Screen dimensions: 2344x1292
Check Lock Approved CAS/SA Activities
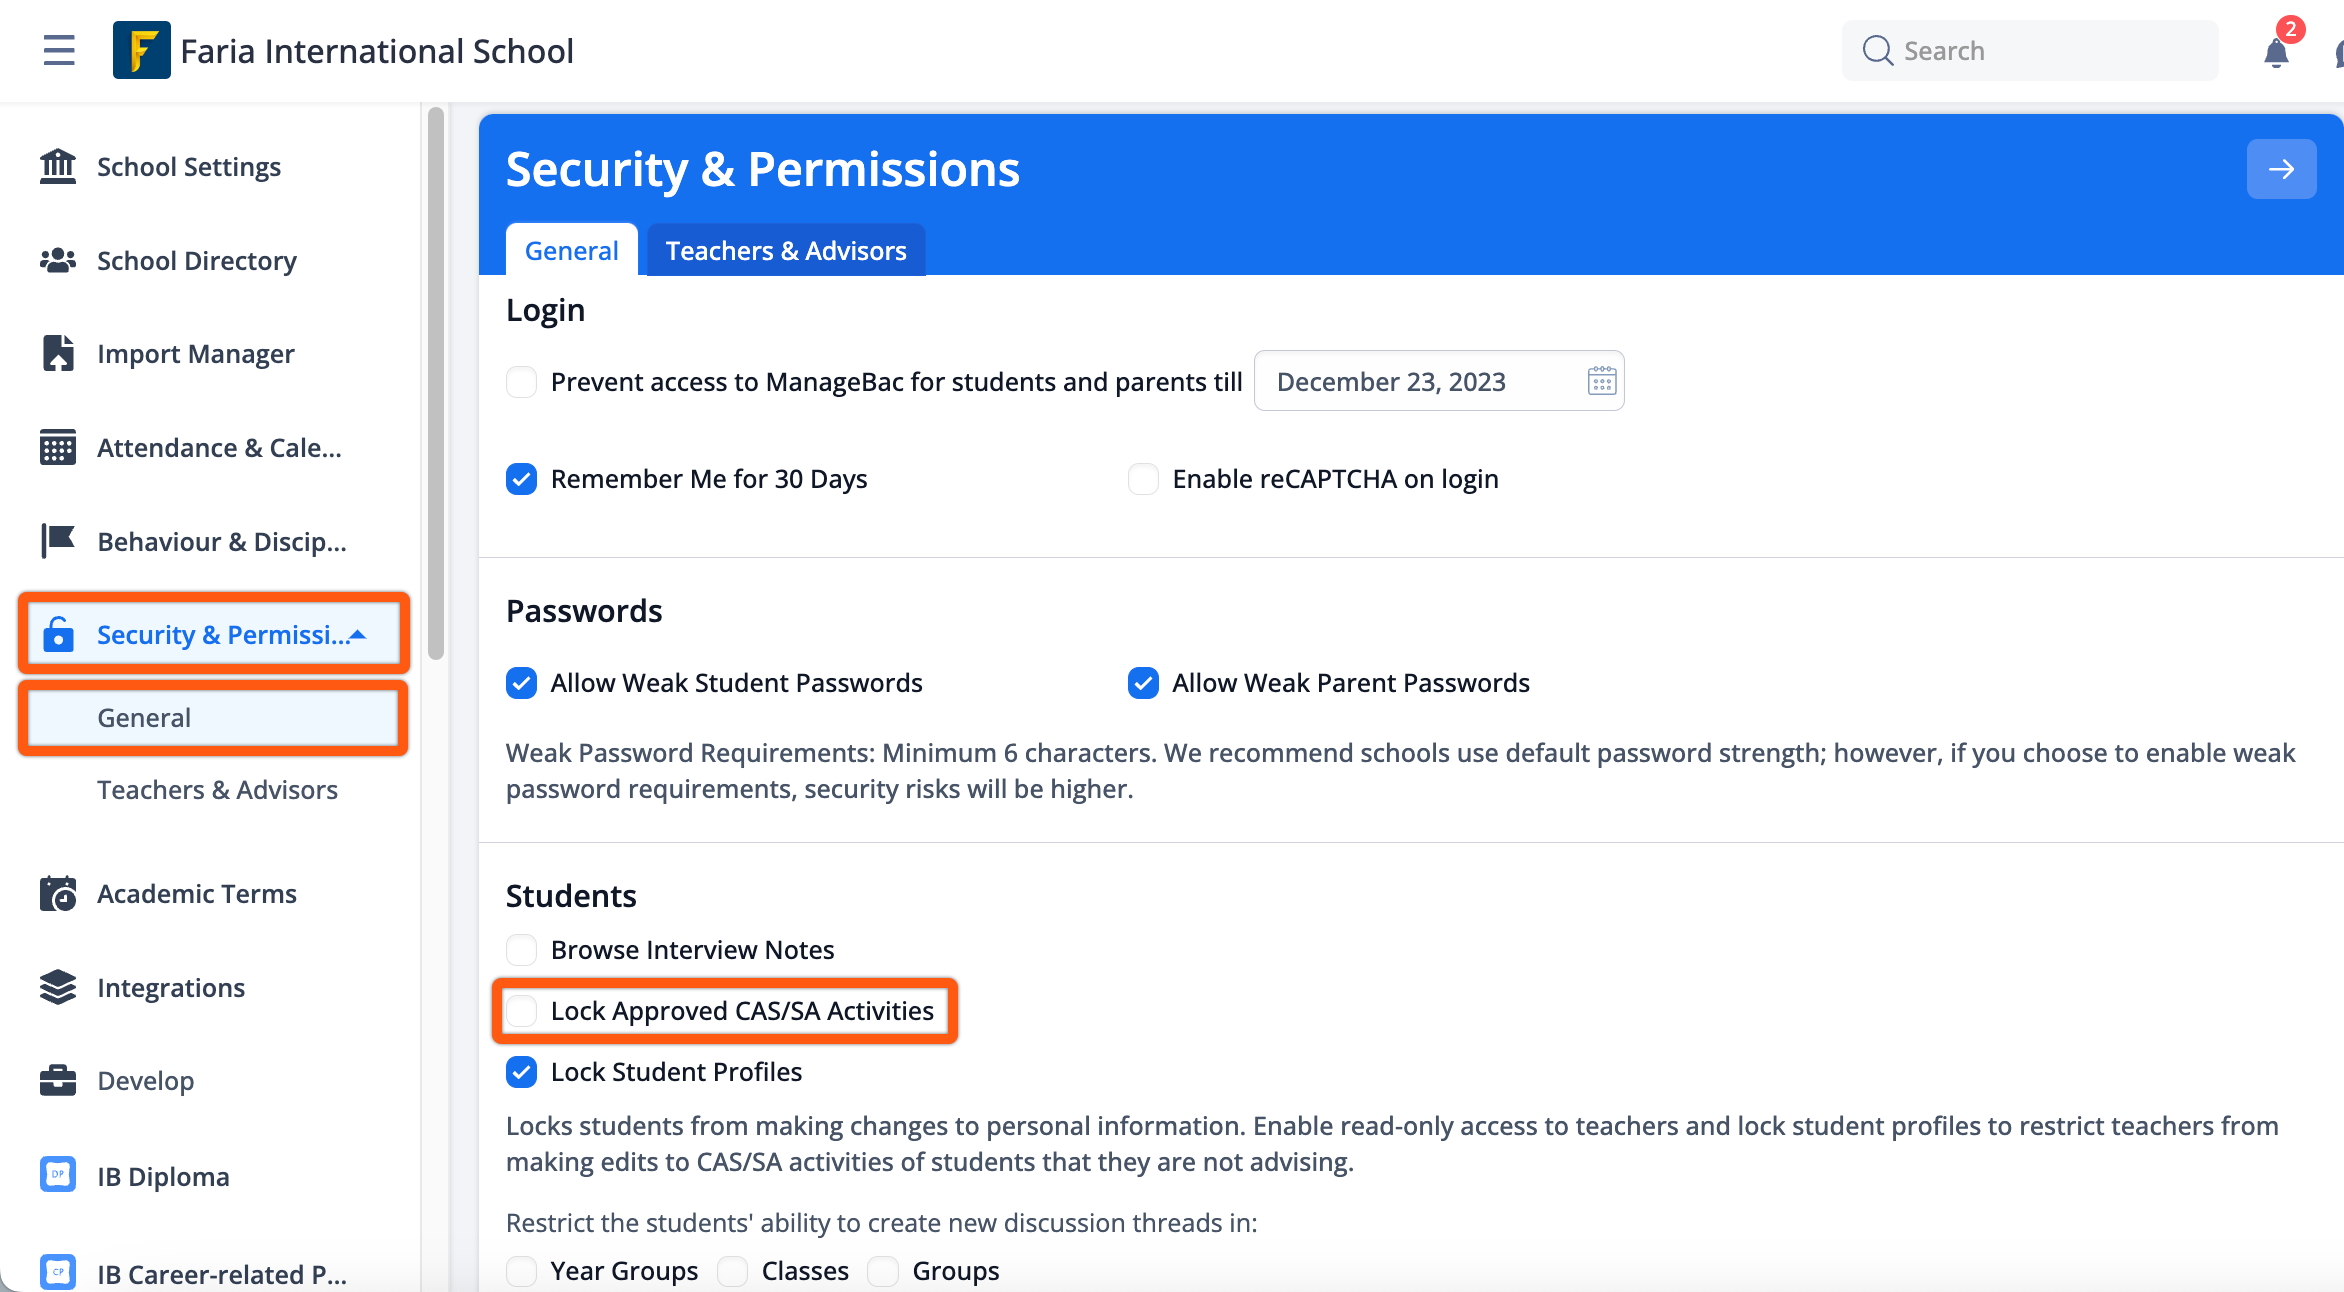pos(522,1010)
